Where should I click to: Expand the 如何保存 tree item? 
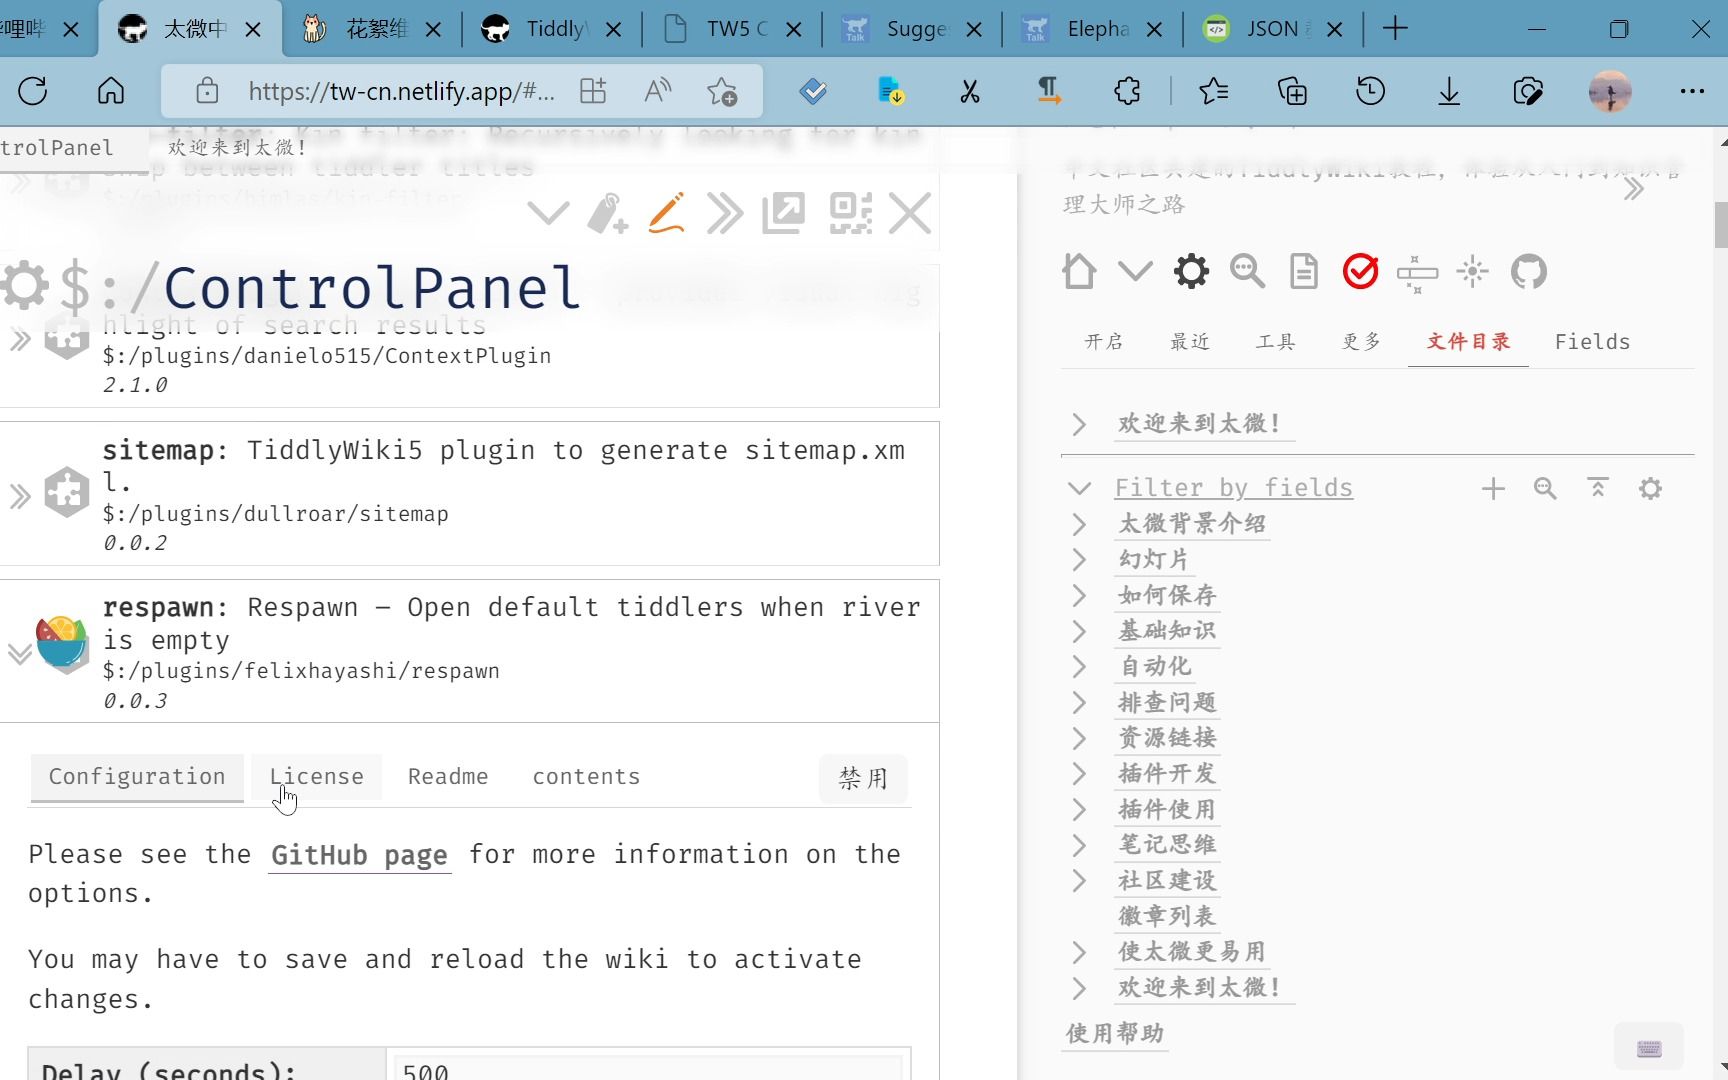1079,595
